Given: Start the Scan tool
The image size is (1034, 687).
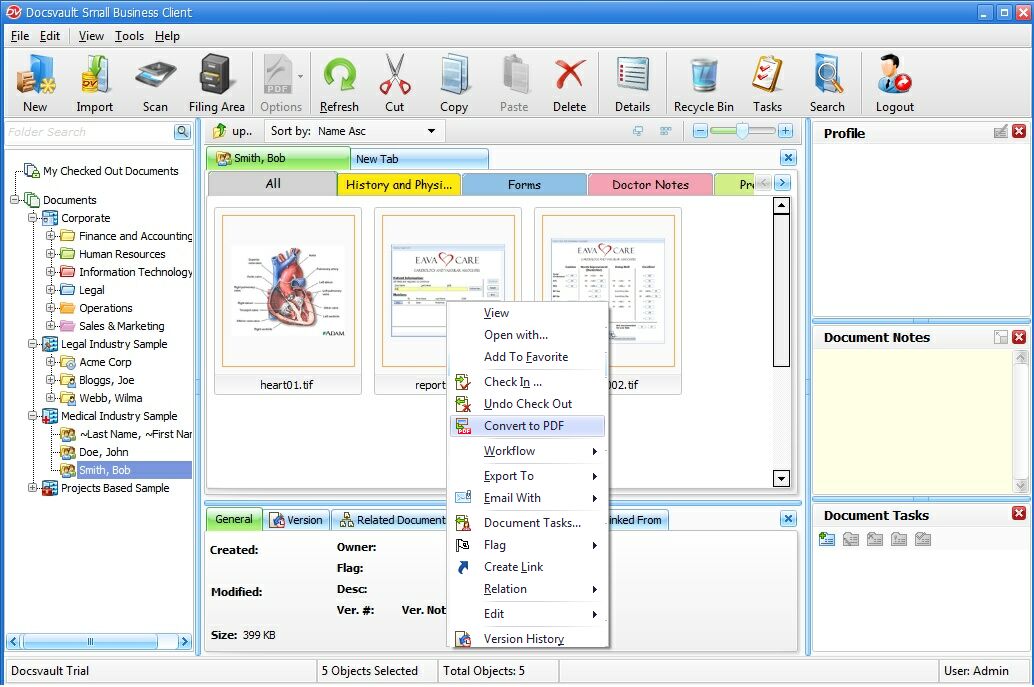Looking at the screenshot, I should [x=155, y=80].
